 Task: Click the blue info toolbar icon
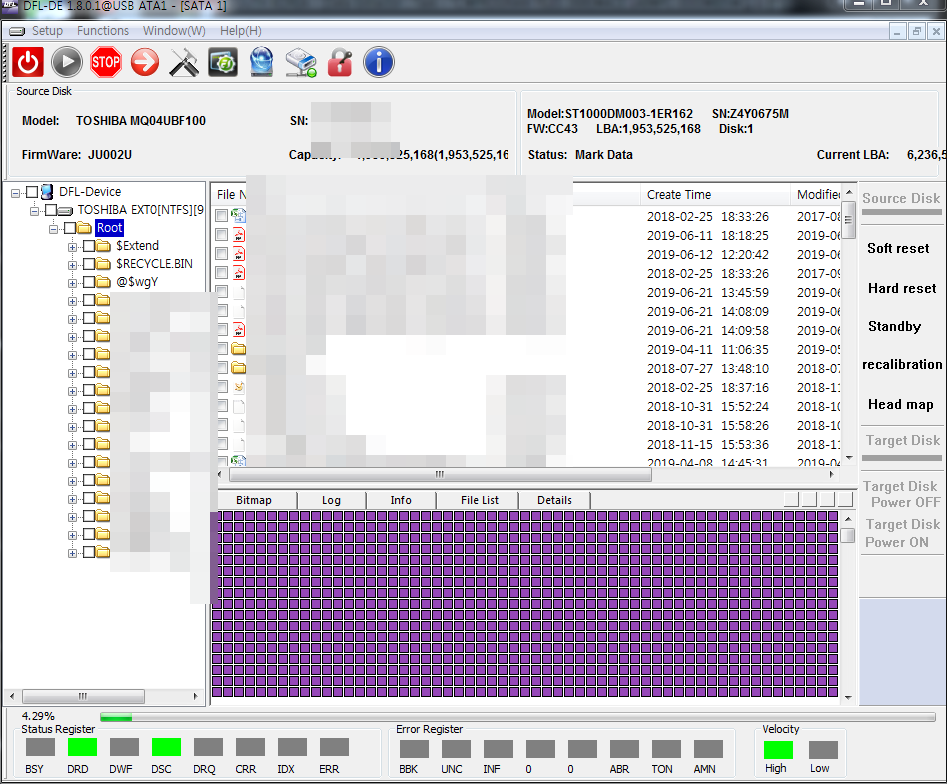click(378, 62)
